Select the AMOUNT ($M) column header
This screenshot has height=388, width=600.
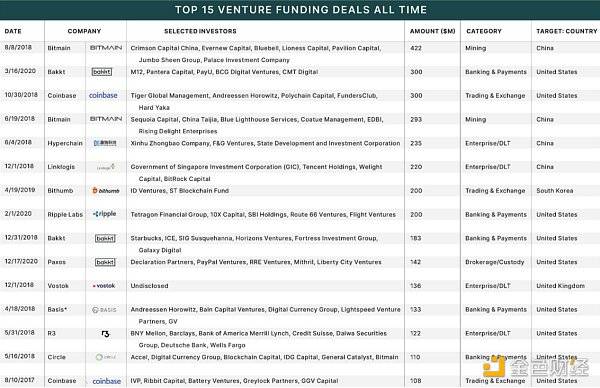coord(432,31)
